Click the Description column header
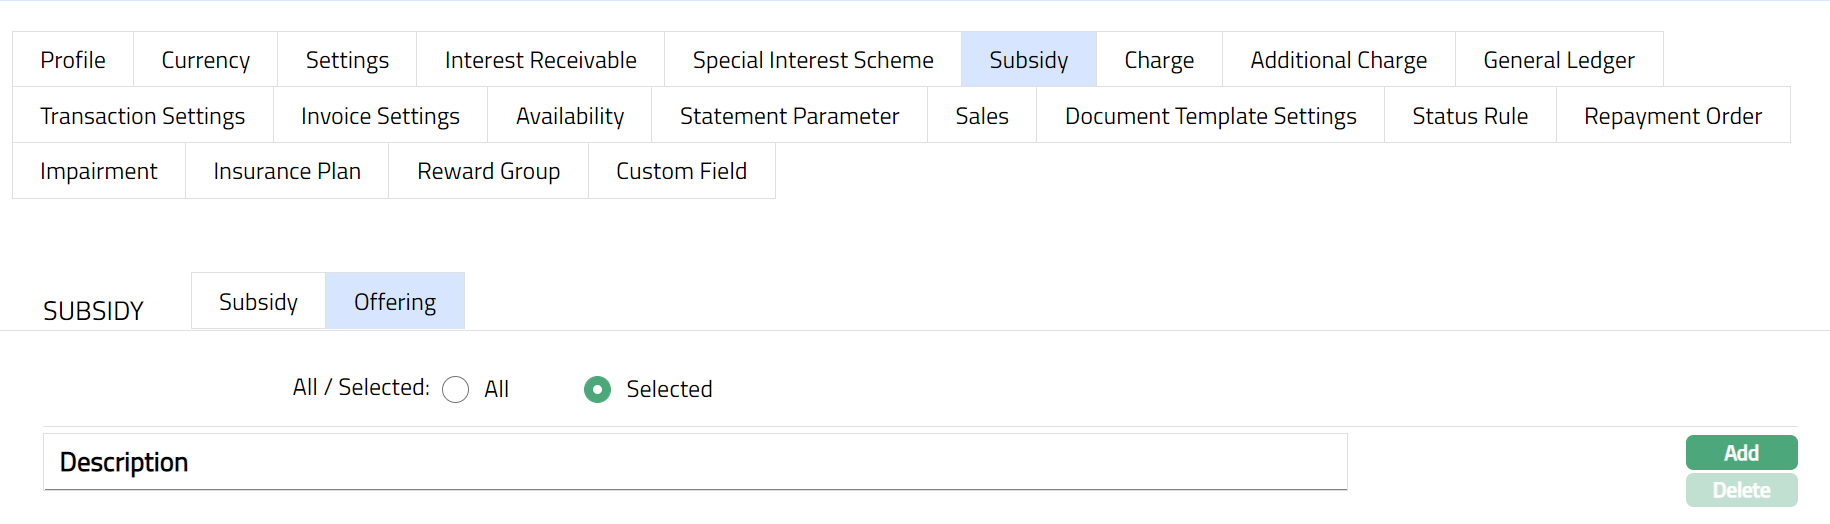Image resolution: width=1830 pixels, height=524 pixels. [124, 462]
